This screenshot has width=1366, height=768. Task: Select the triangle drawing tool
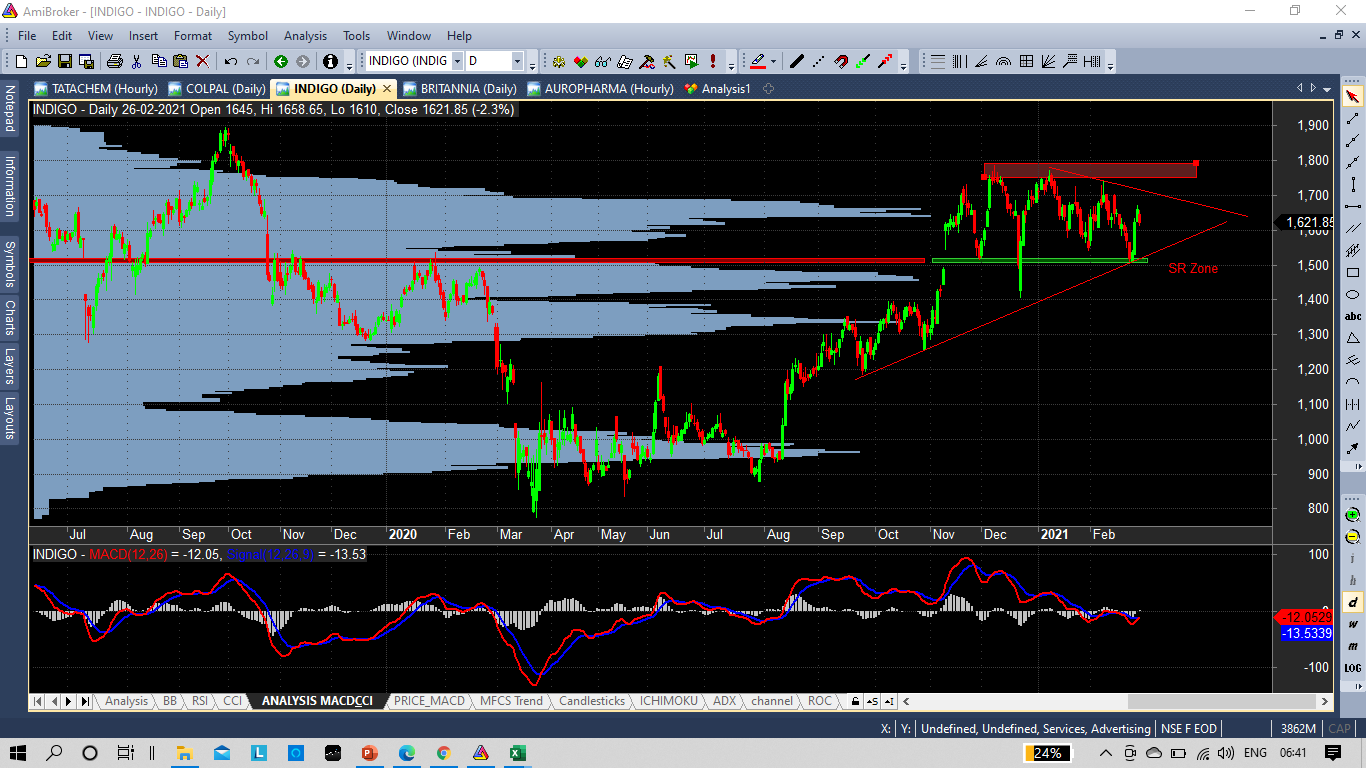[1353, 338]
